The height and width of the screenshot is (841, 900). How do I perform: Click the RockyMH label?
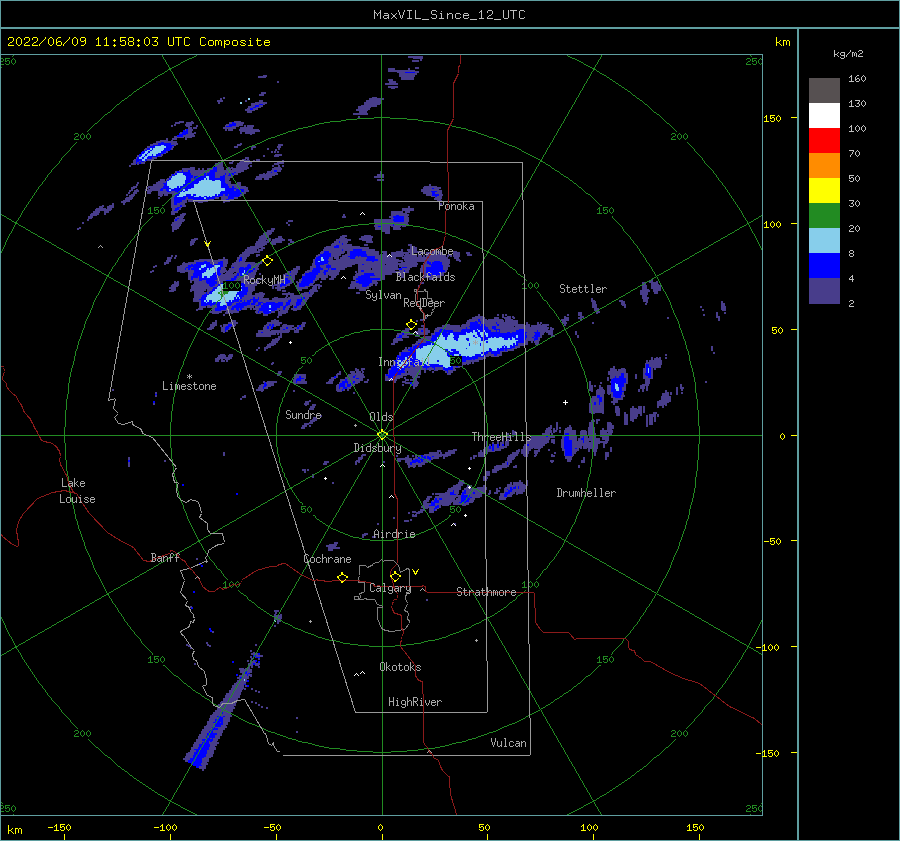(x=264, y=280)
